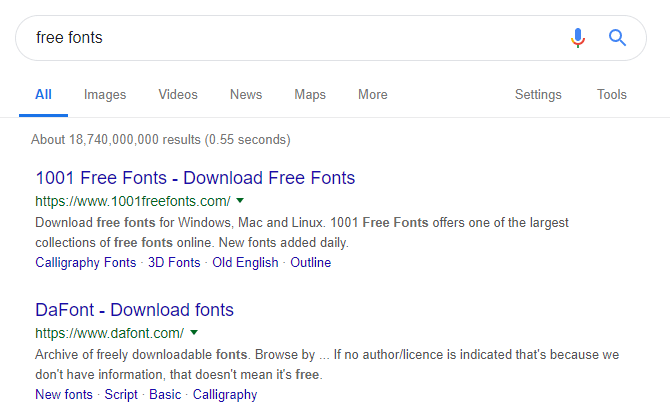Click the 'About 18,740,000,000 results' stats text

pyautogui.click(x=161, y=140)
